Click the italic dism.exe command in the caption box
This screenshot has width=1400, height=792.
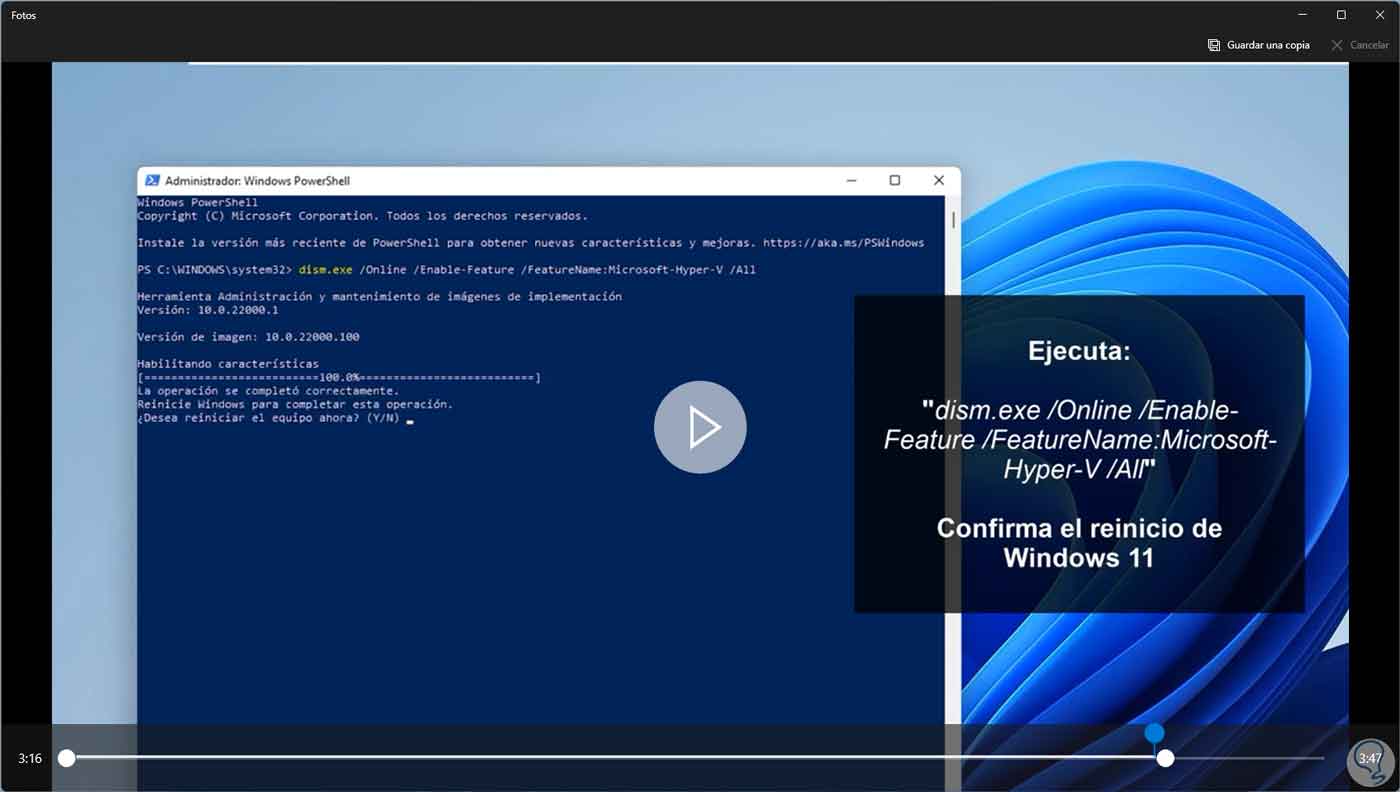pyautogui.click(x=1079, y=439)
